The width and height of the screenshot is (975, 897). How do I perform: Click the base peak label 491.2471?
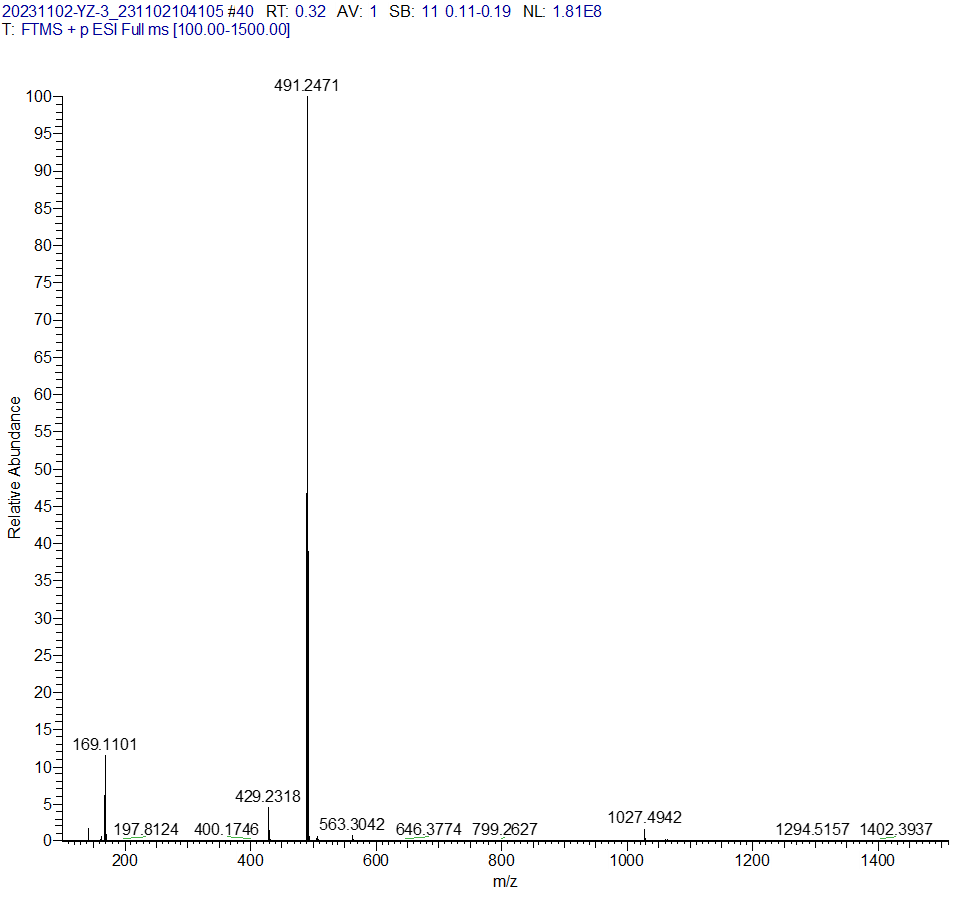click(307, 85)
